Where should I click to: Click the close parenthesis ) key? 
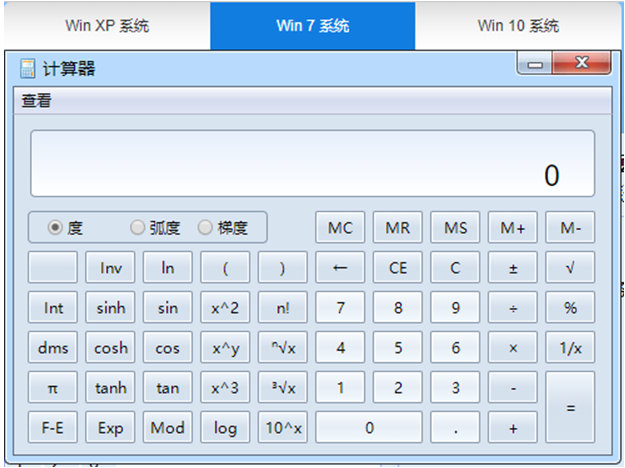(283, 267)
